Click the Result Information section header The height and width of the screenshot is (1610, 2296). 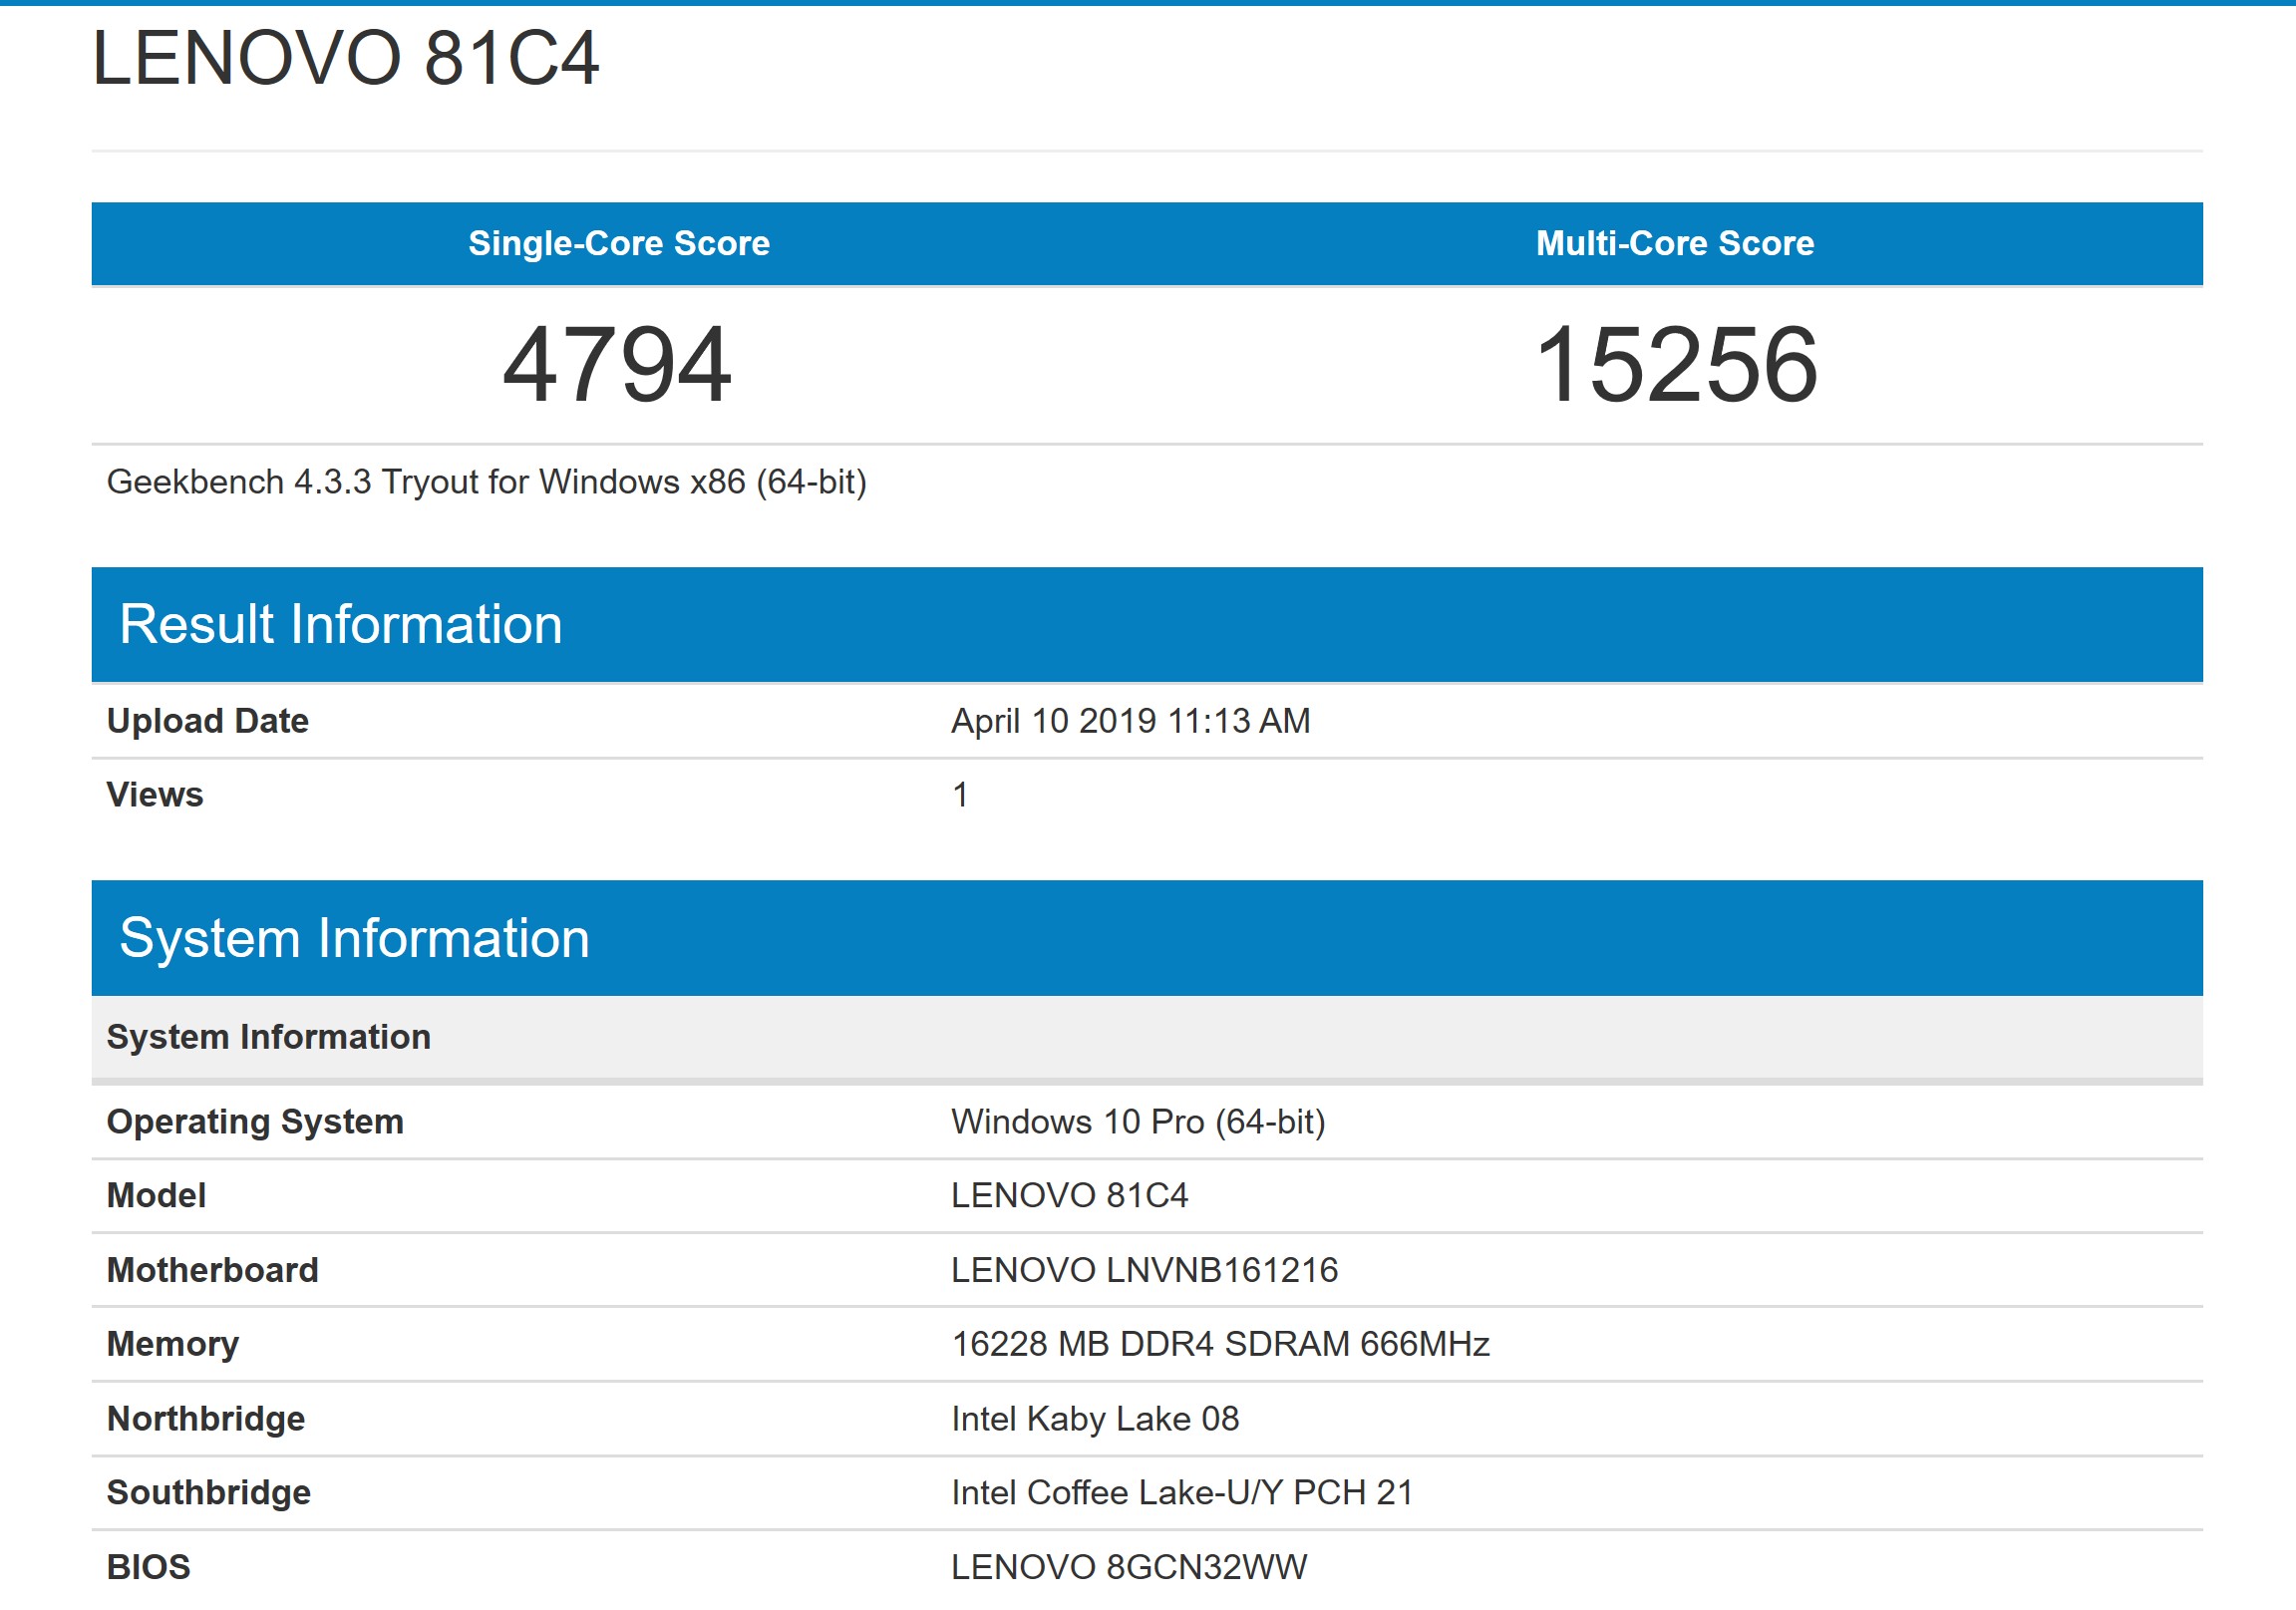click(x=1147, y=625)
